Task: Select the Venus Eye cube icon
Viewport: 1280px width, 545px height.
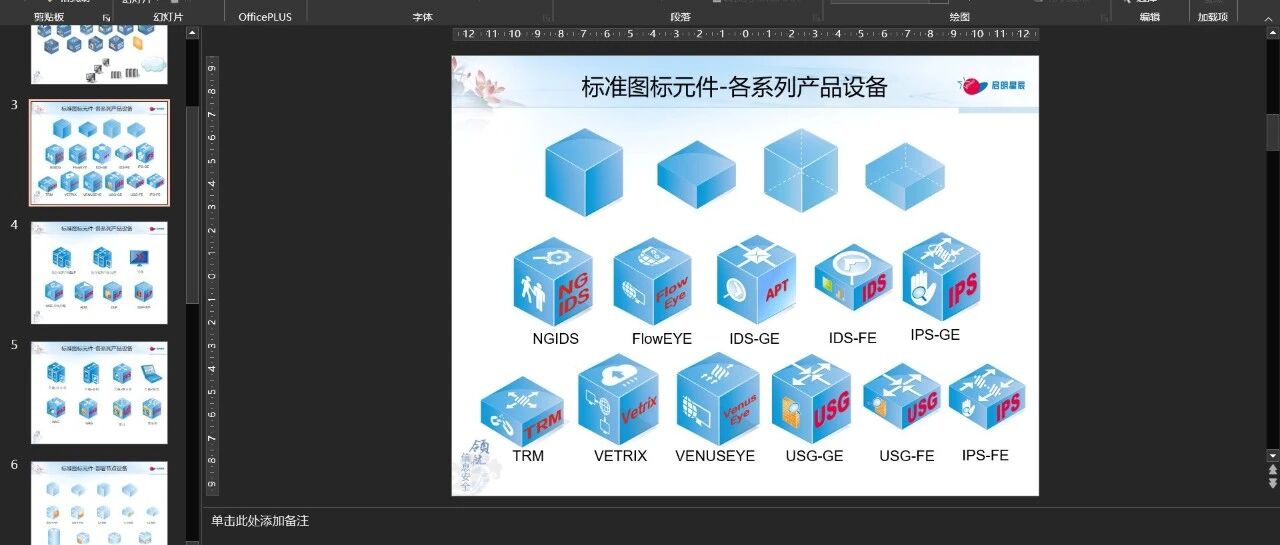Action: click(717, 399)
